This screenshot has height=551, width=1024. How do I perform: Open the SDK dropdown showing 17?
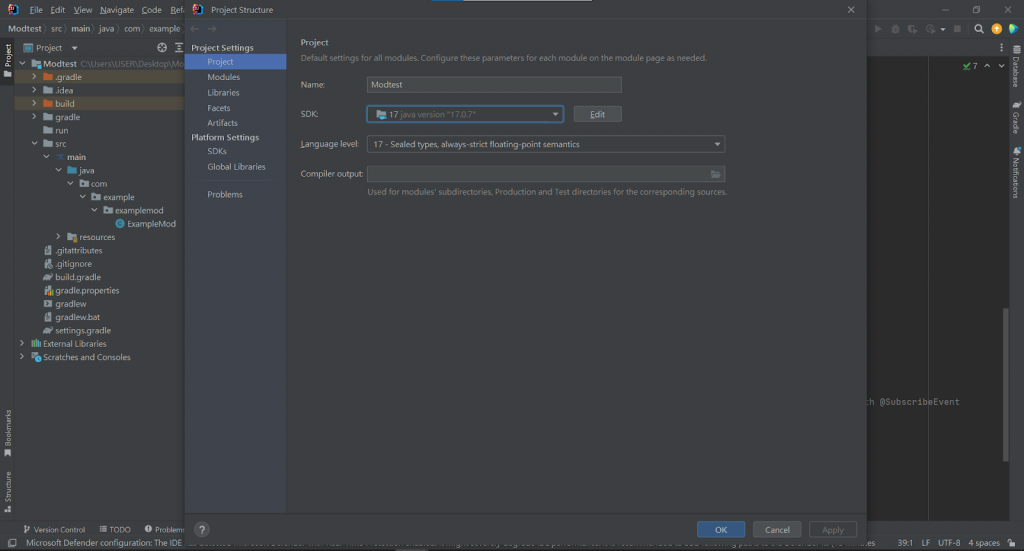(x=465, y=114)
